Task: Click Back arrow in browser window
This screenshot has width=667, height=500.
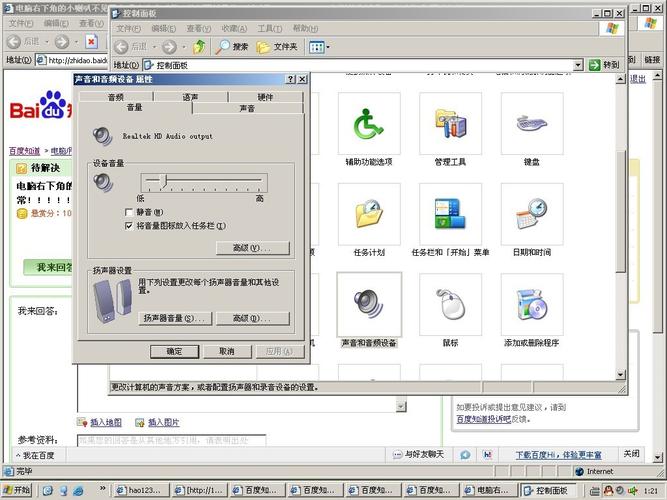Action: [x=14, y=42]
